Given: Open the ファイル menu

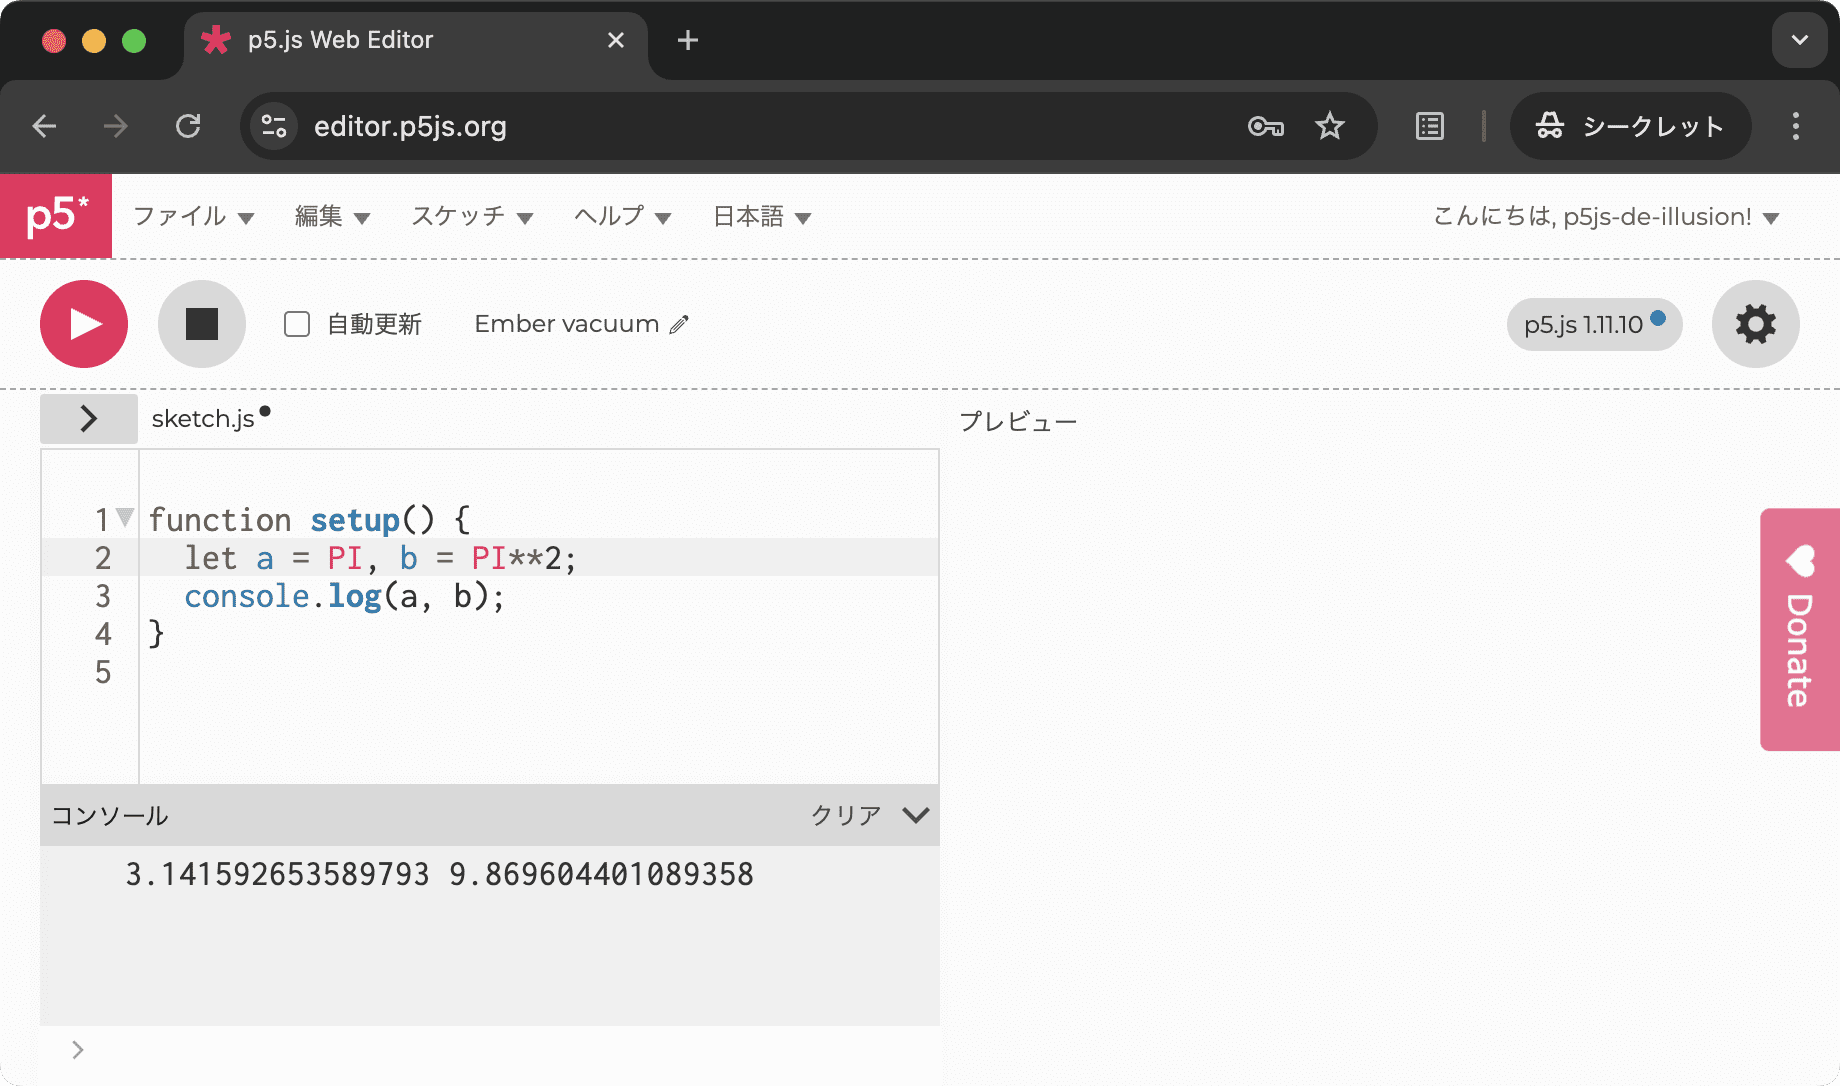Looking at the screenshot, I should [x=193, y=216].
